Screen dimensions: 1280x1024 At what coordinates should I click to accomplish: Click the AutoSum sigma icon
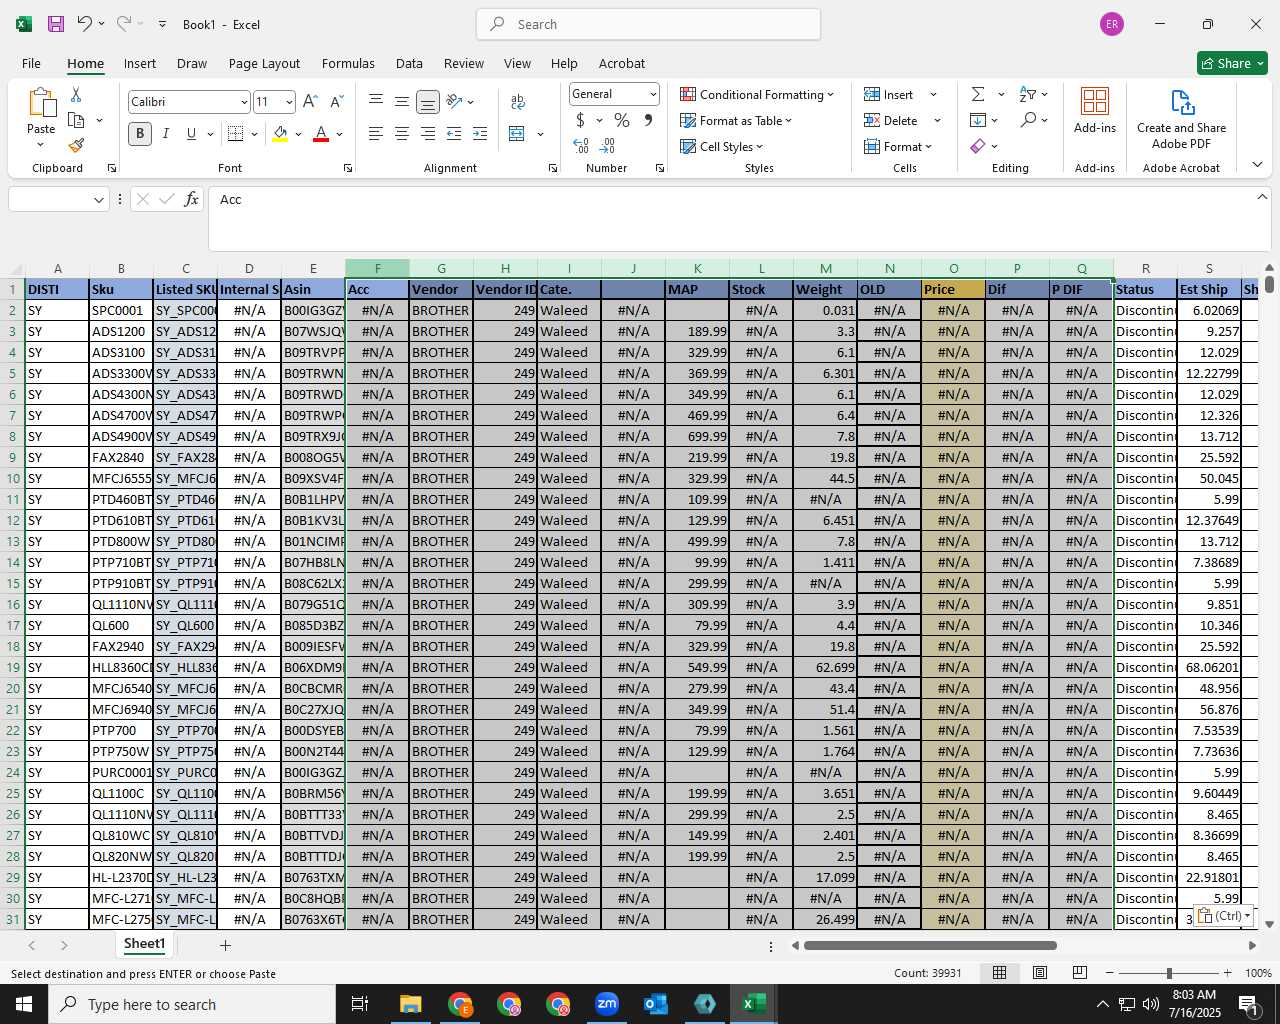tap(978, 94)
